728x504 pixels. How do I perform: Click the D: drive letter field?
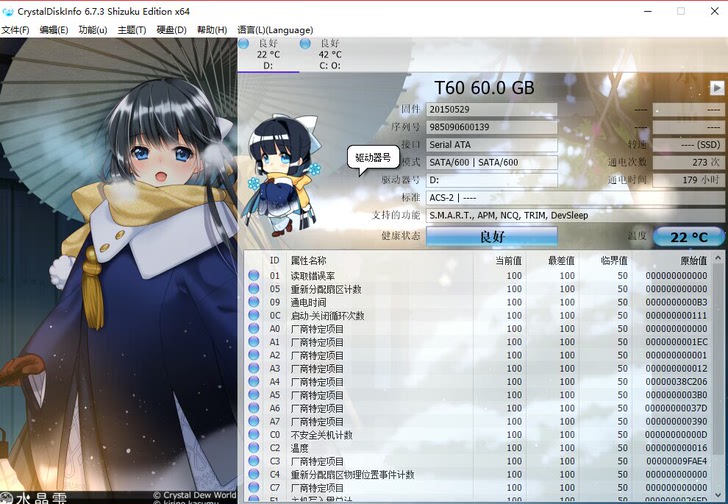pyautogui.click(x=492, y=180)
